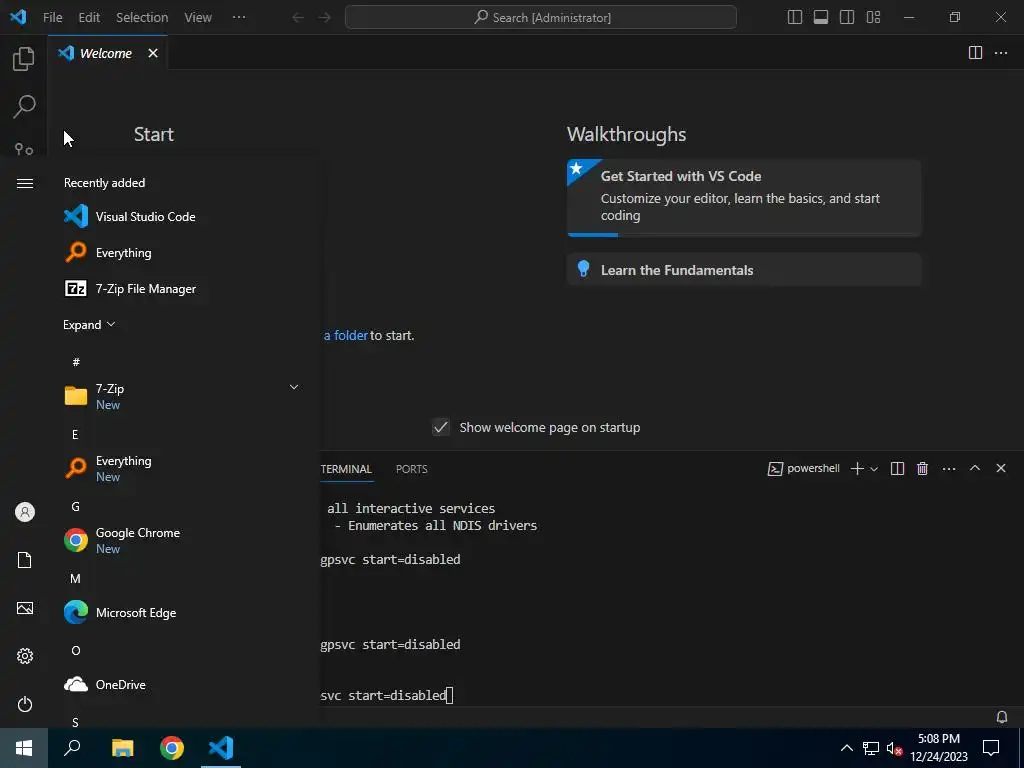Open Pictures from Start menu side rail

pos(25,608)
